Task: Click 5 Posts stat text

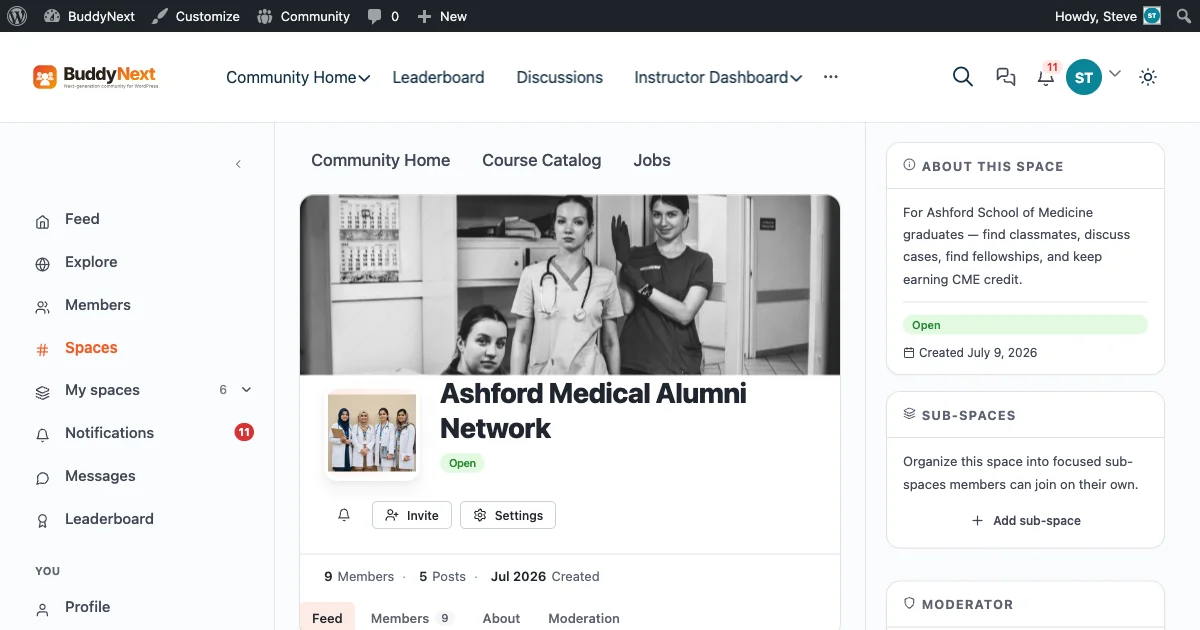Action: tap(442, 577)
